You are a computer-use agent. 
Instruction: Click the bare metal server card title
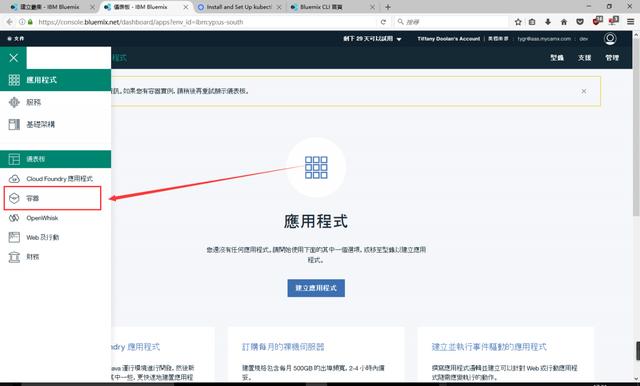[x=283, y=347]
